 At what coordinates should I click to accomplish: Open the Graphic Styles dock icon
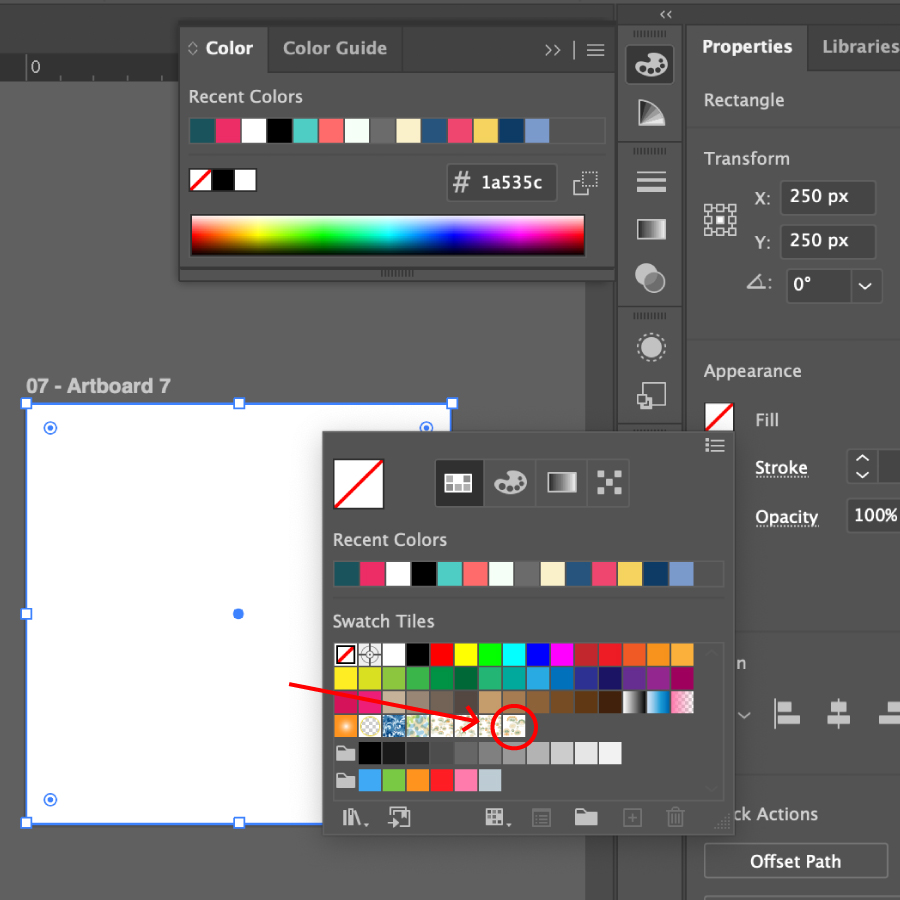651,395
